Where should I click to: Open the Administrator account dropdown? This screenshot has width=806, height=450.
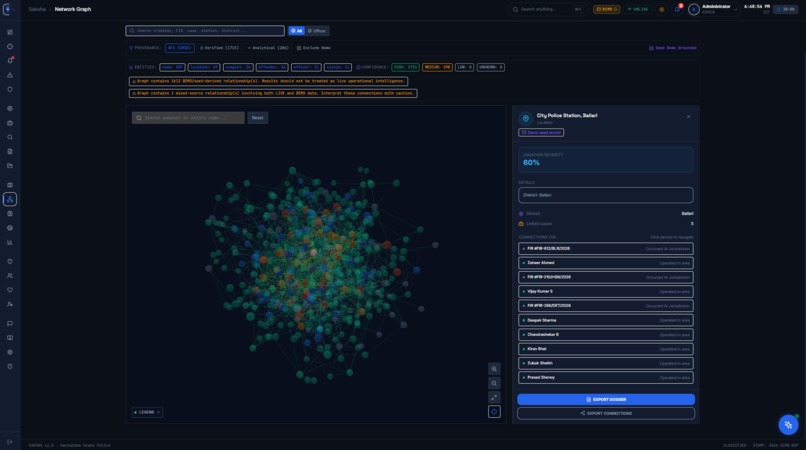(x=715, y=9)
